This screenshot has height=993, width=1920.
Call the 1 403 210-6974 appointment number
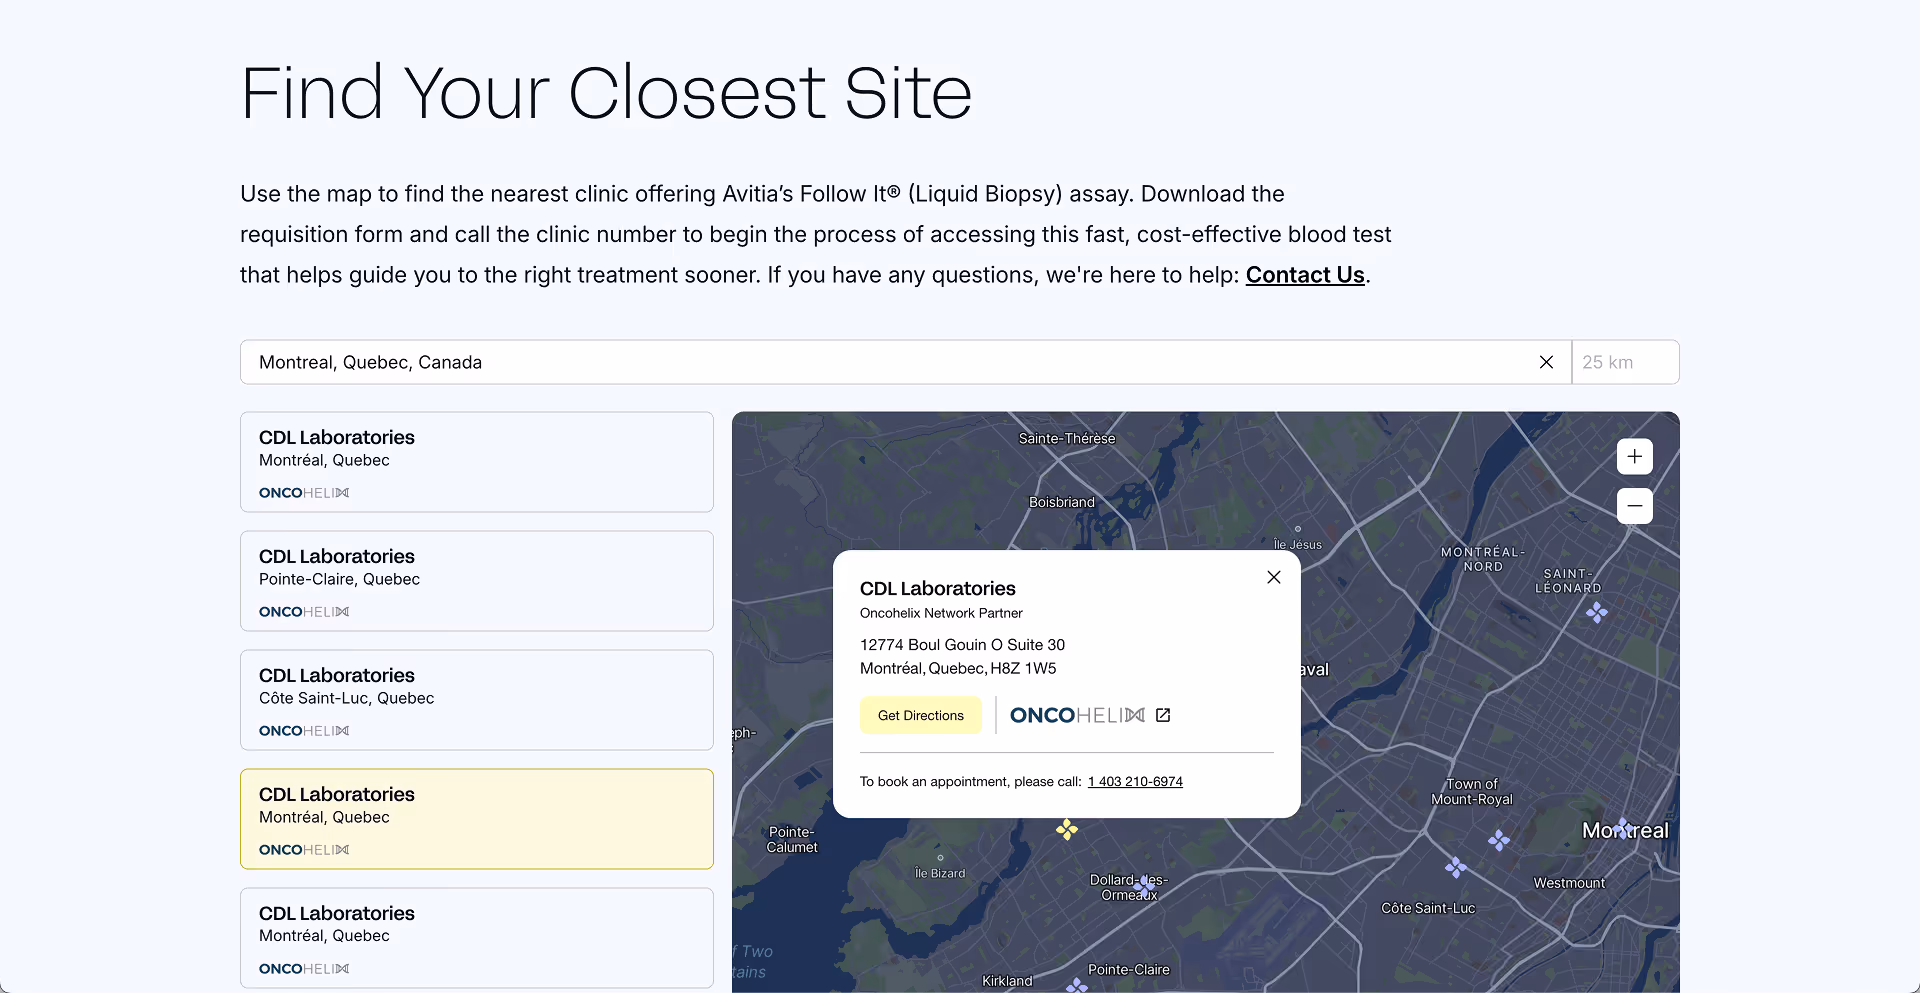1135,781
